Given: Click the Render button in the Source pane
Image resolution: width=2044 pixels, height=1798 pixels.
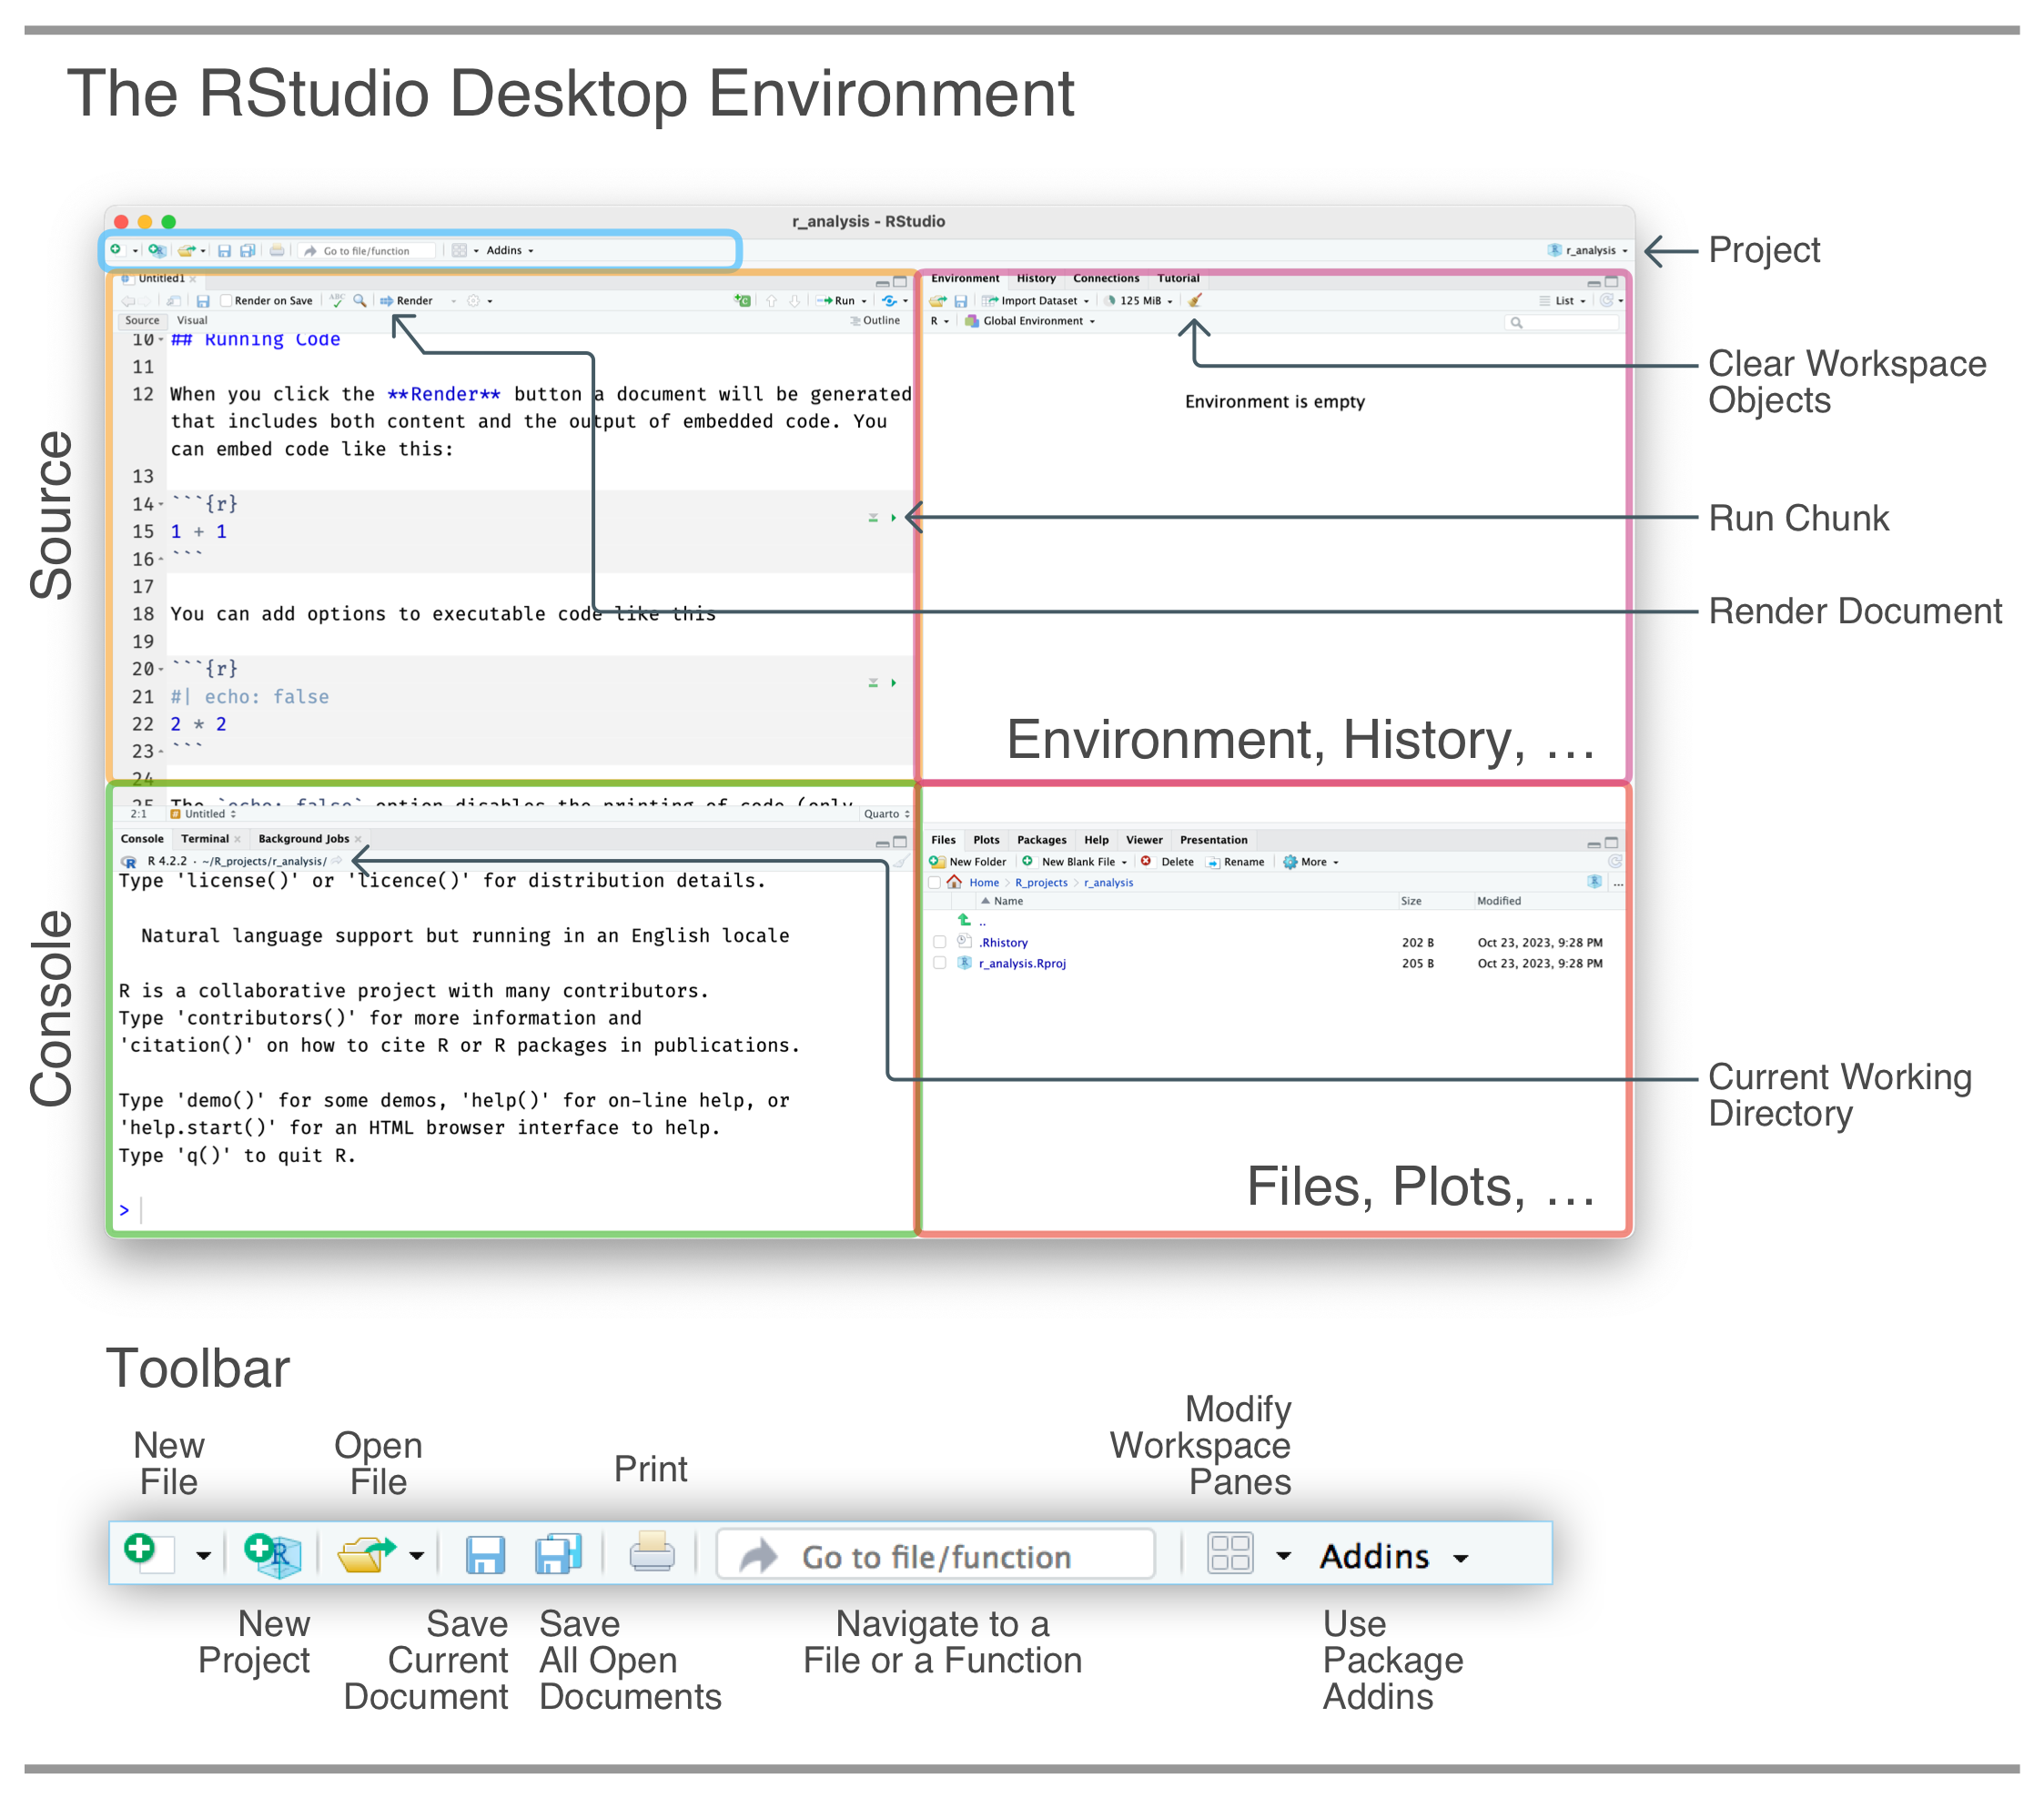Looking at the screenshot, I should 406,301.
